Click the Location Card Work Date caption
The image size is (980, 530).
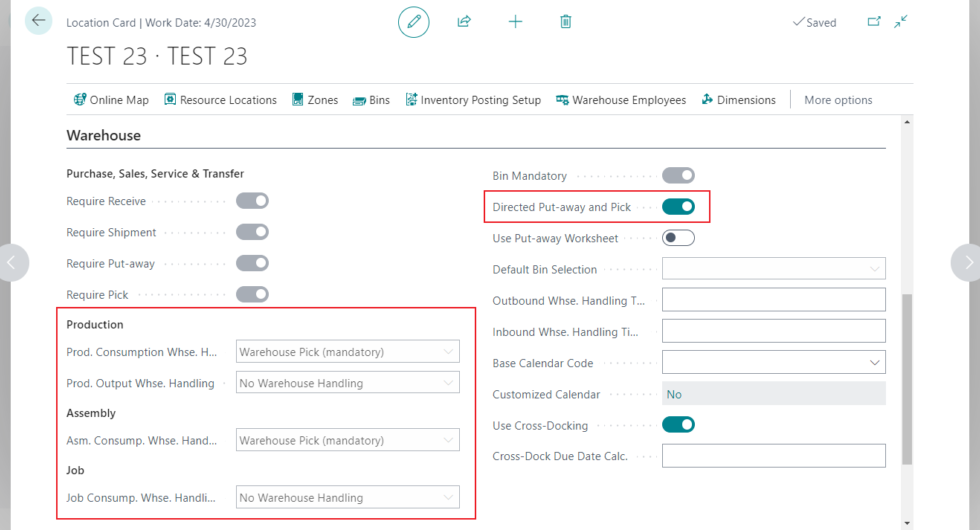(x=161, y=22)
